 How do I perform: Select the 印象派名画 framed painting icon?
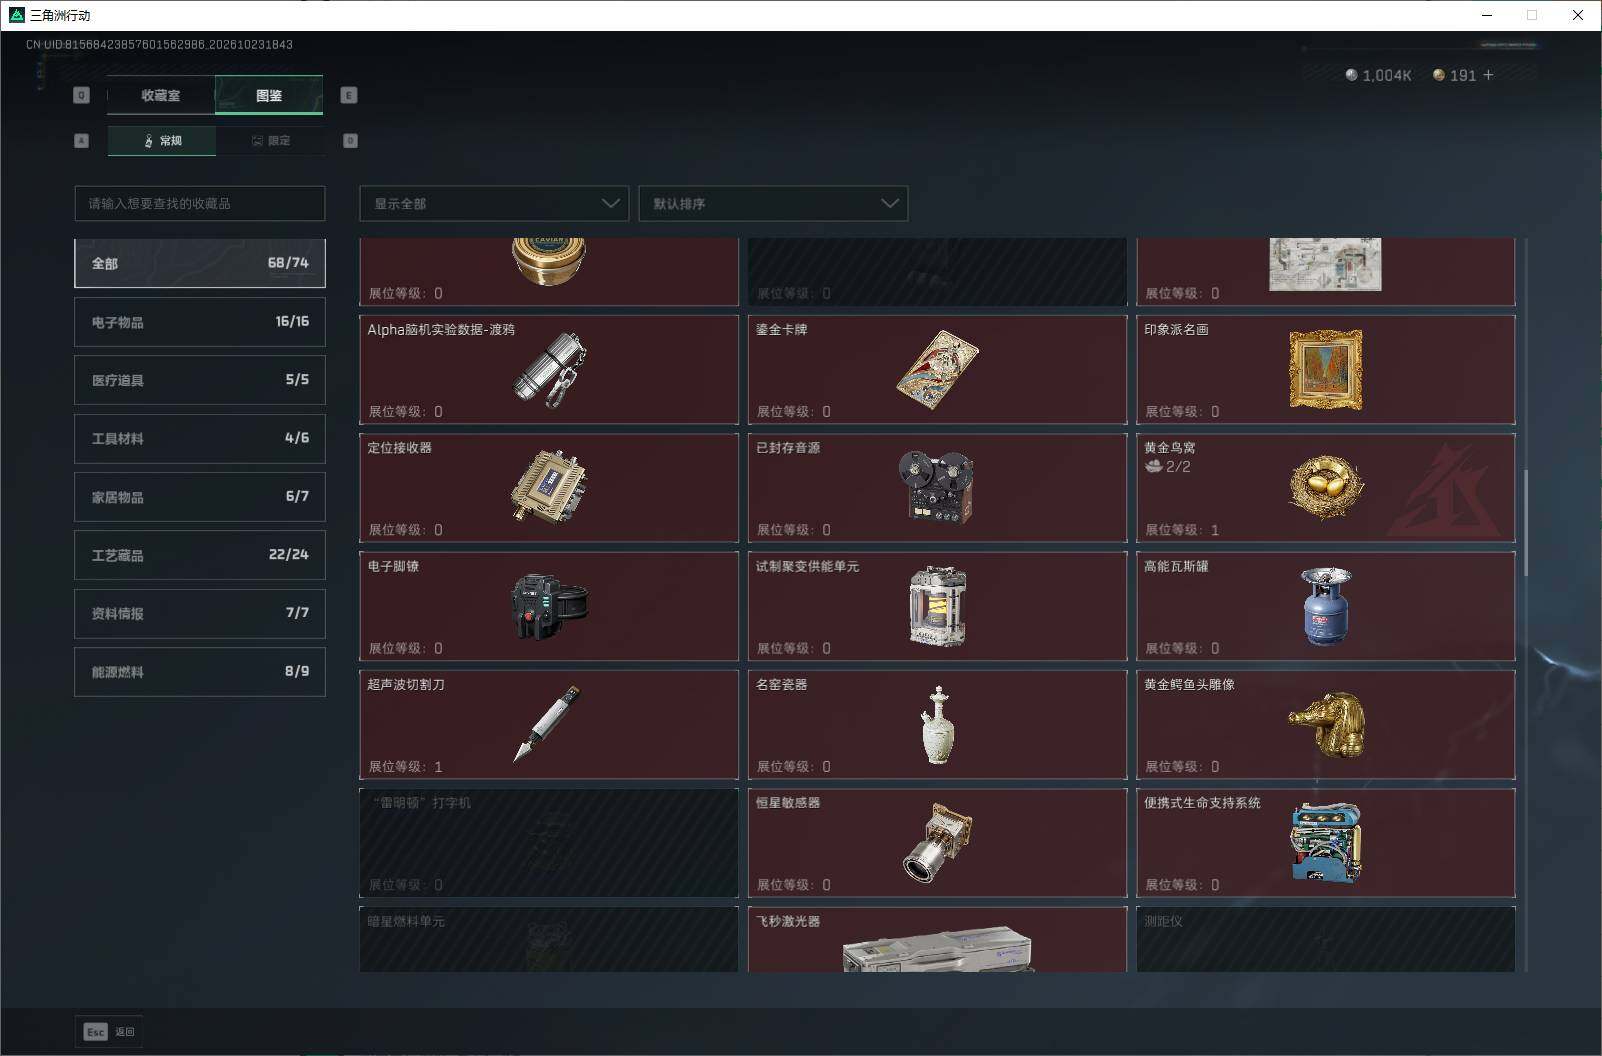tap(1326, 369)
